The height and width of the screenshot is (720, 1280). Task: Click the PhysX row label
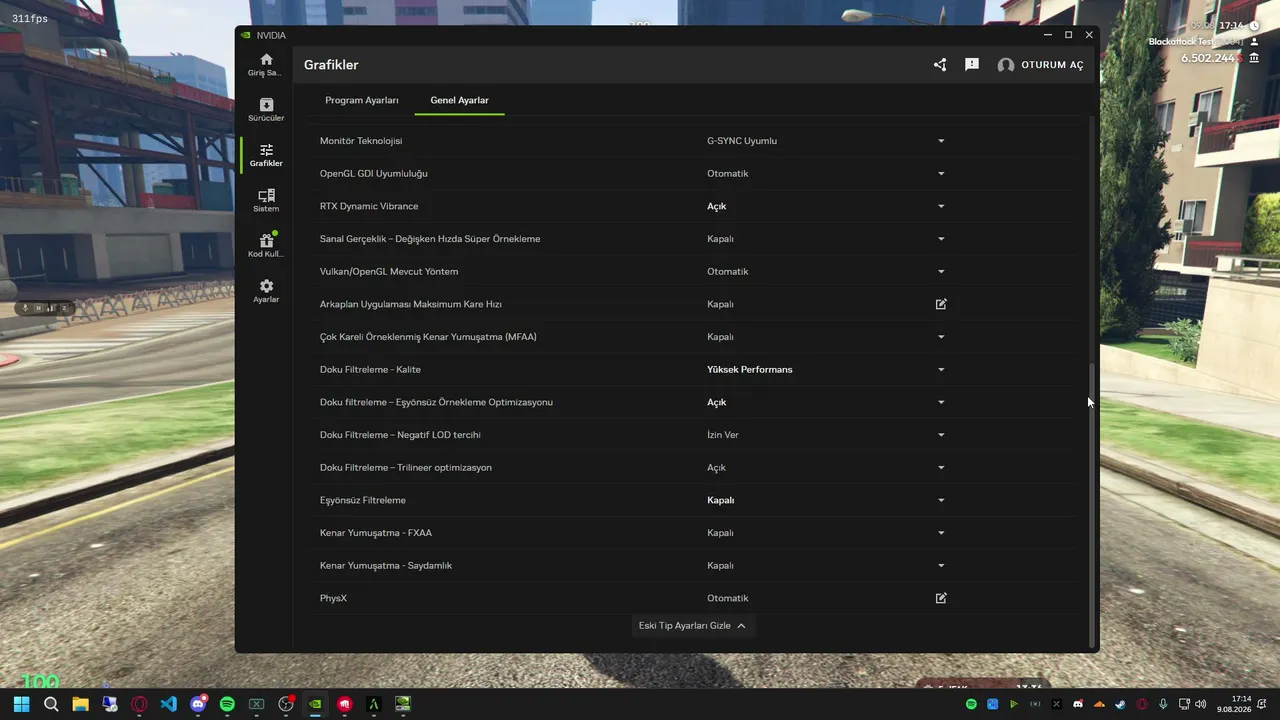pyautogui.click(x=333, y=598)
